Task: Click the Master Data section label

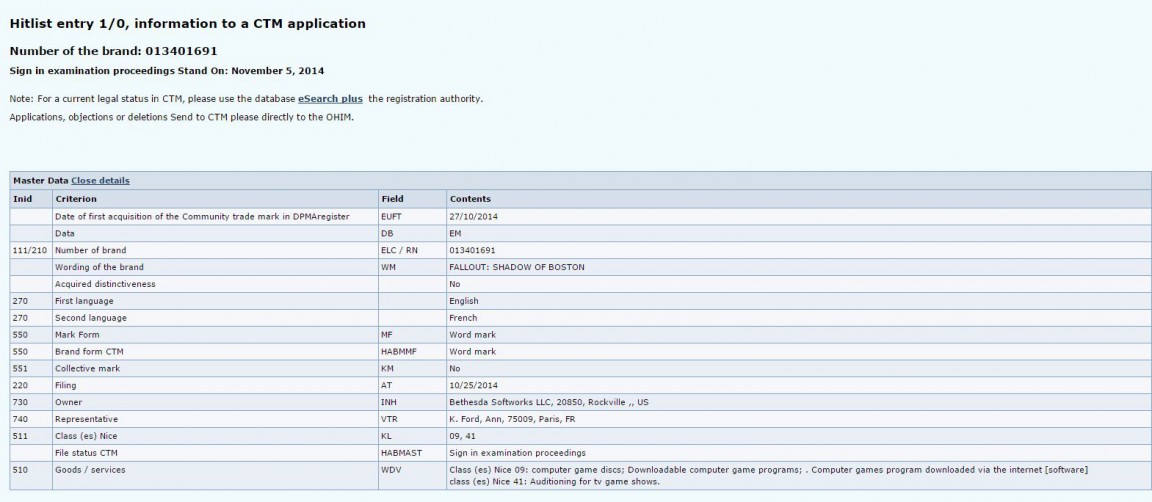Action: (x=39, y=181)
